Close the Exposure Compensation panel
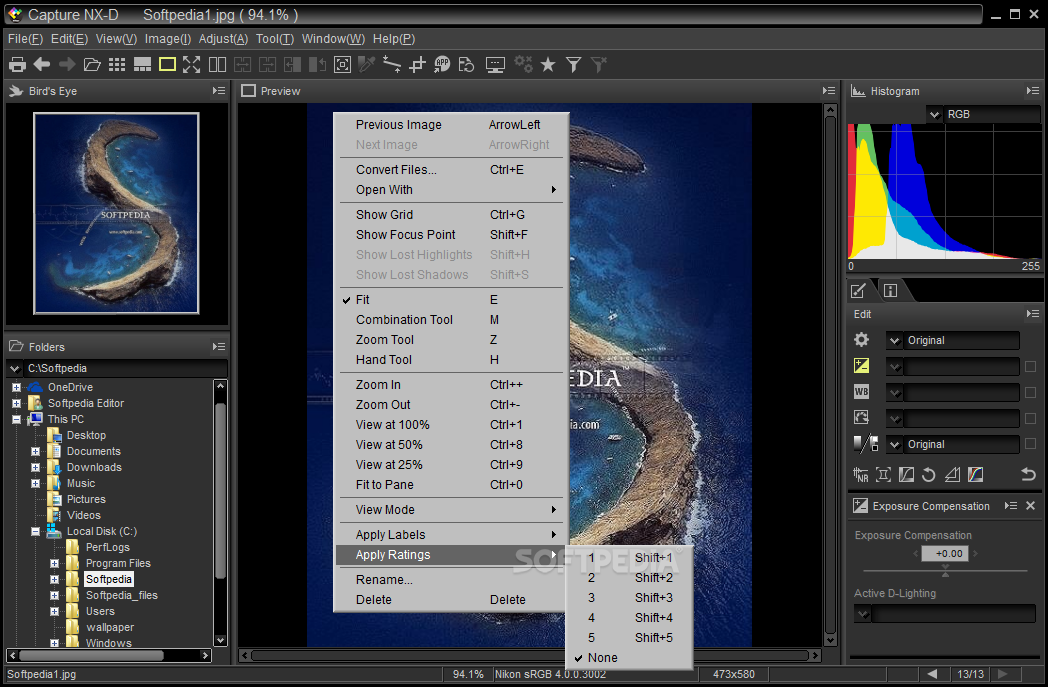1048x687 pixels. point(1031,506)
